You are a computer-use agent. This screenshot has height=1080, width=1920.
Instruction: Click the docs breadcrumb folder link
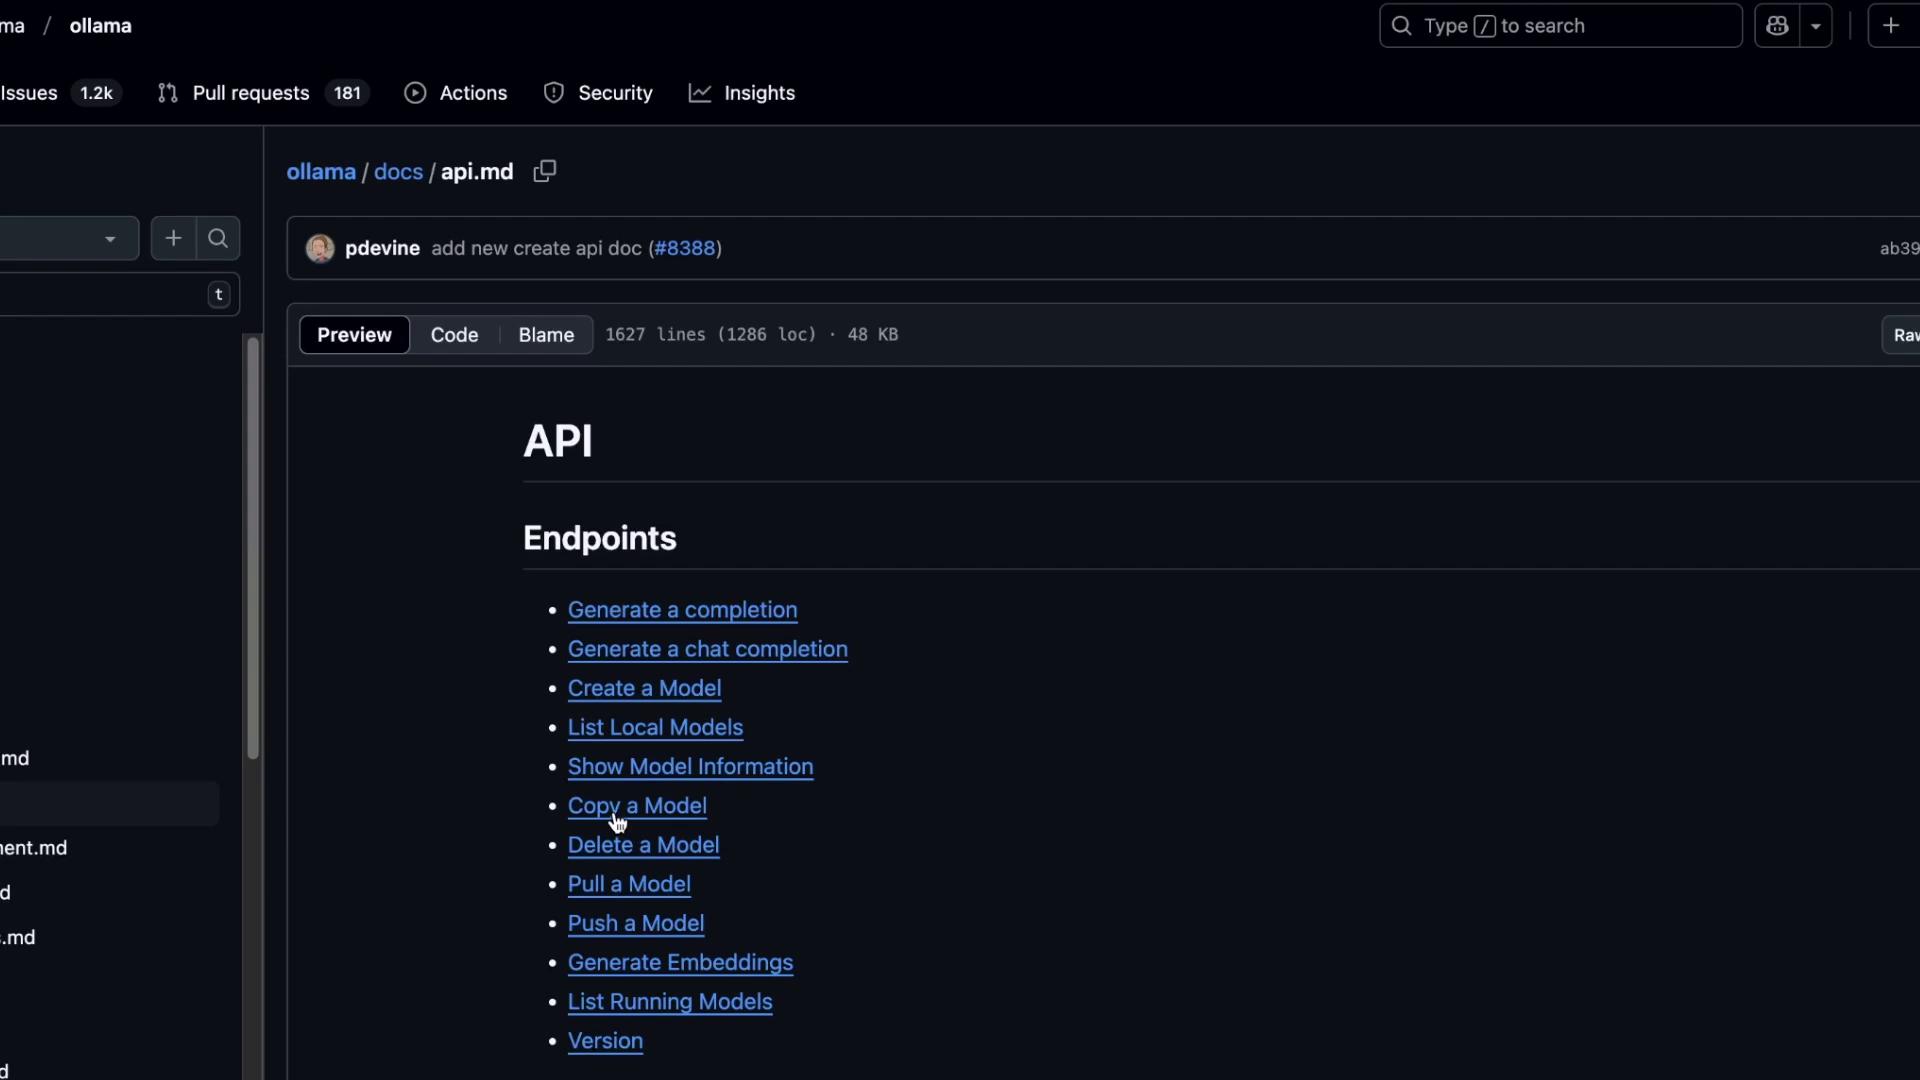point(398,172)
